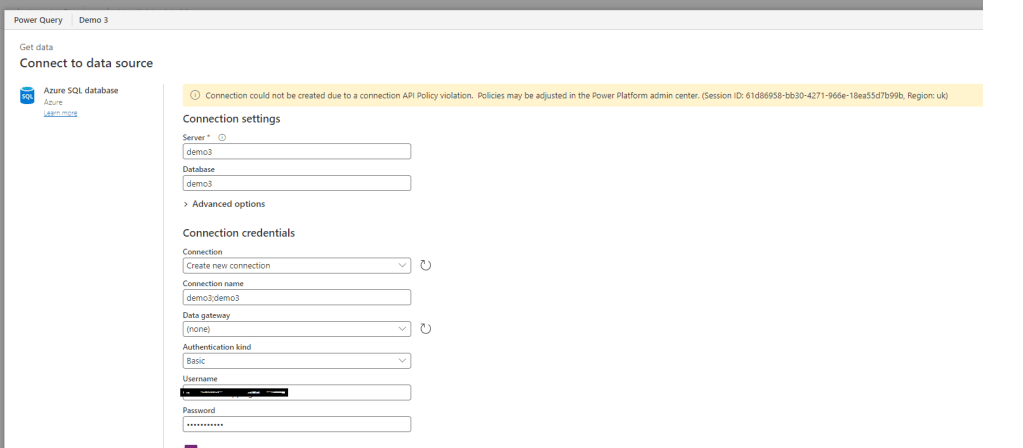Click the Password field

click(x=297, y=424)
